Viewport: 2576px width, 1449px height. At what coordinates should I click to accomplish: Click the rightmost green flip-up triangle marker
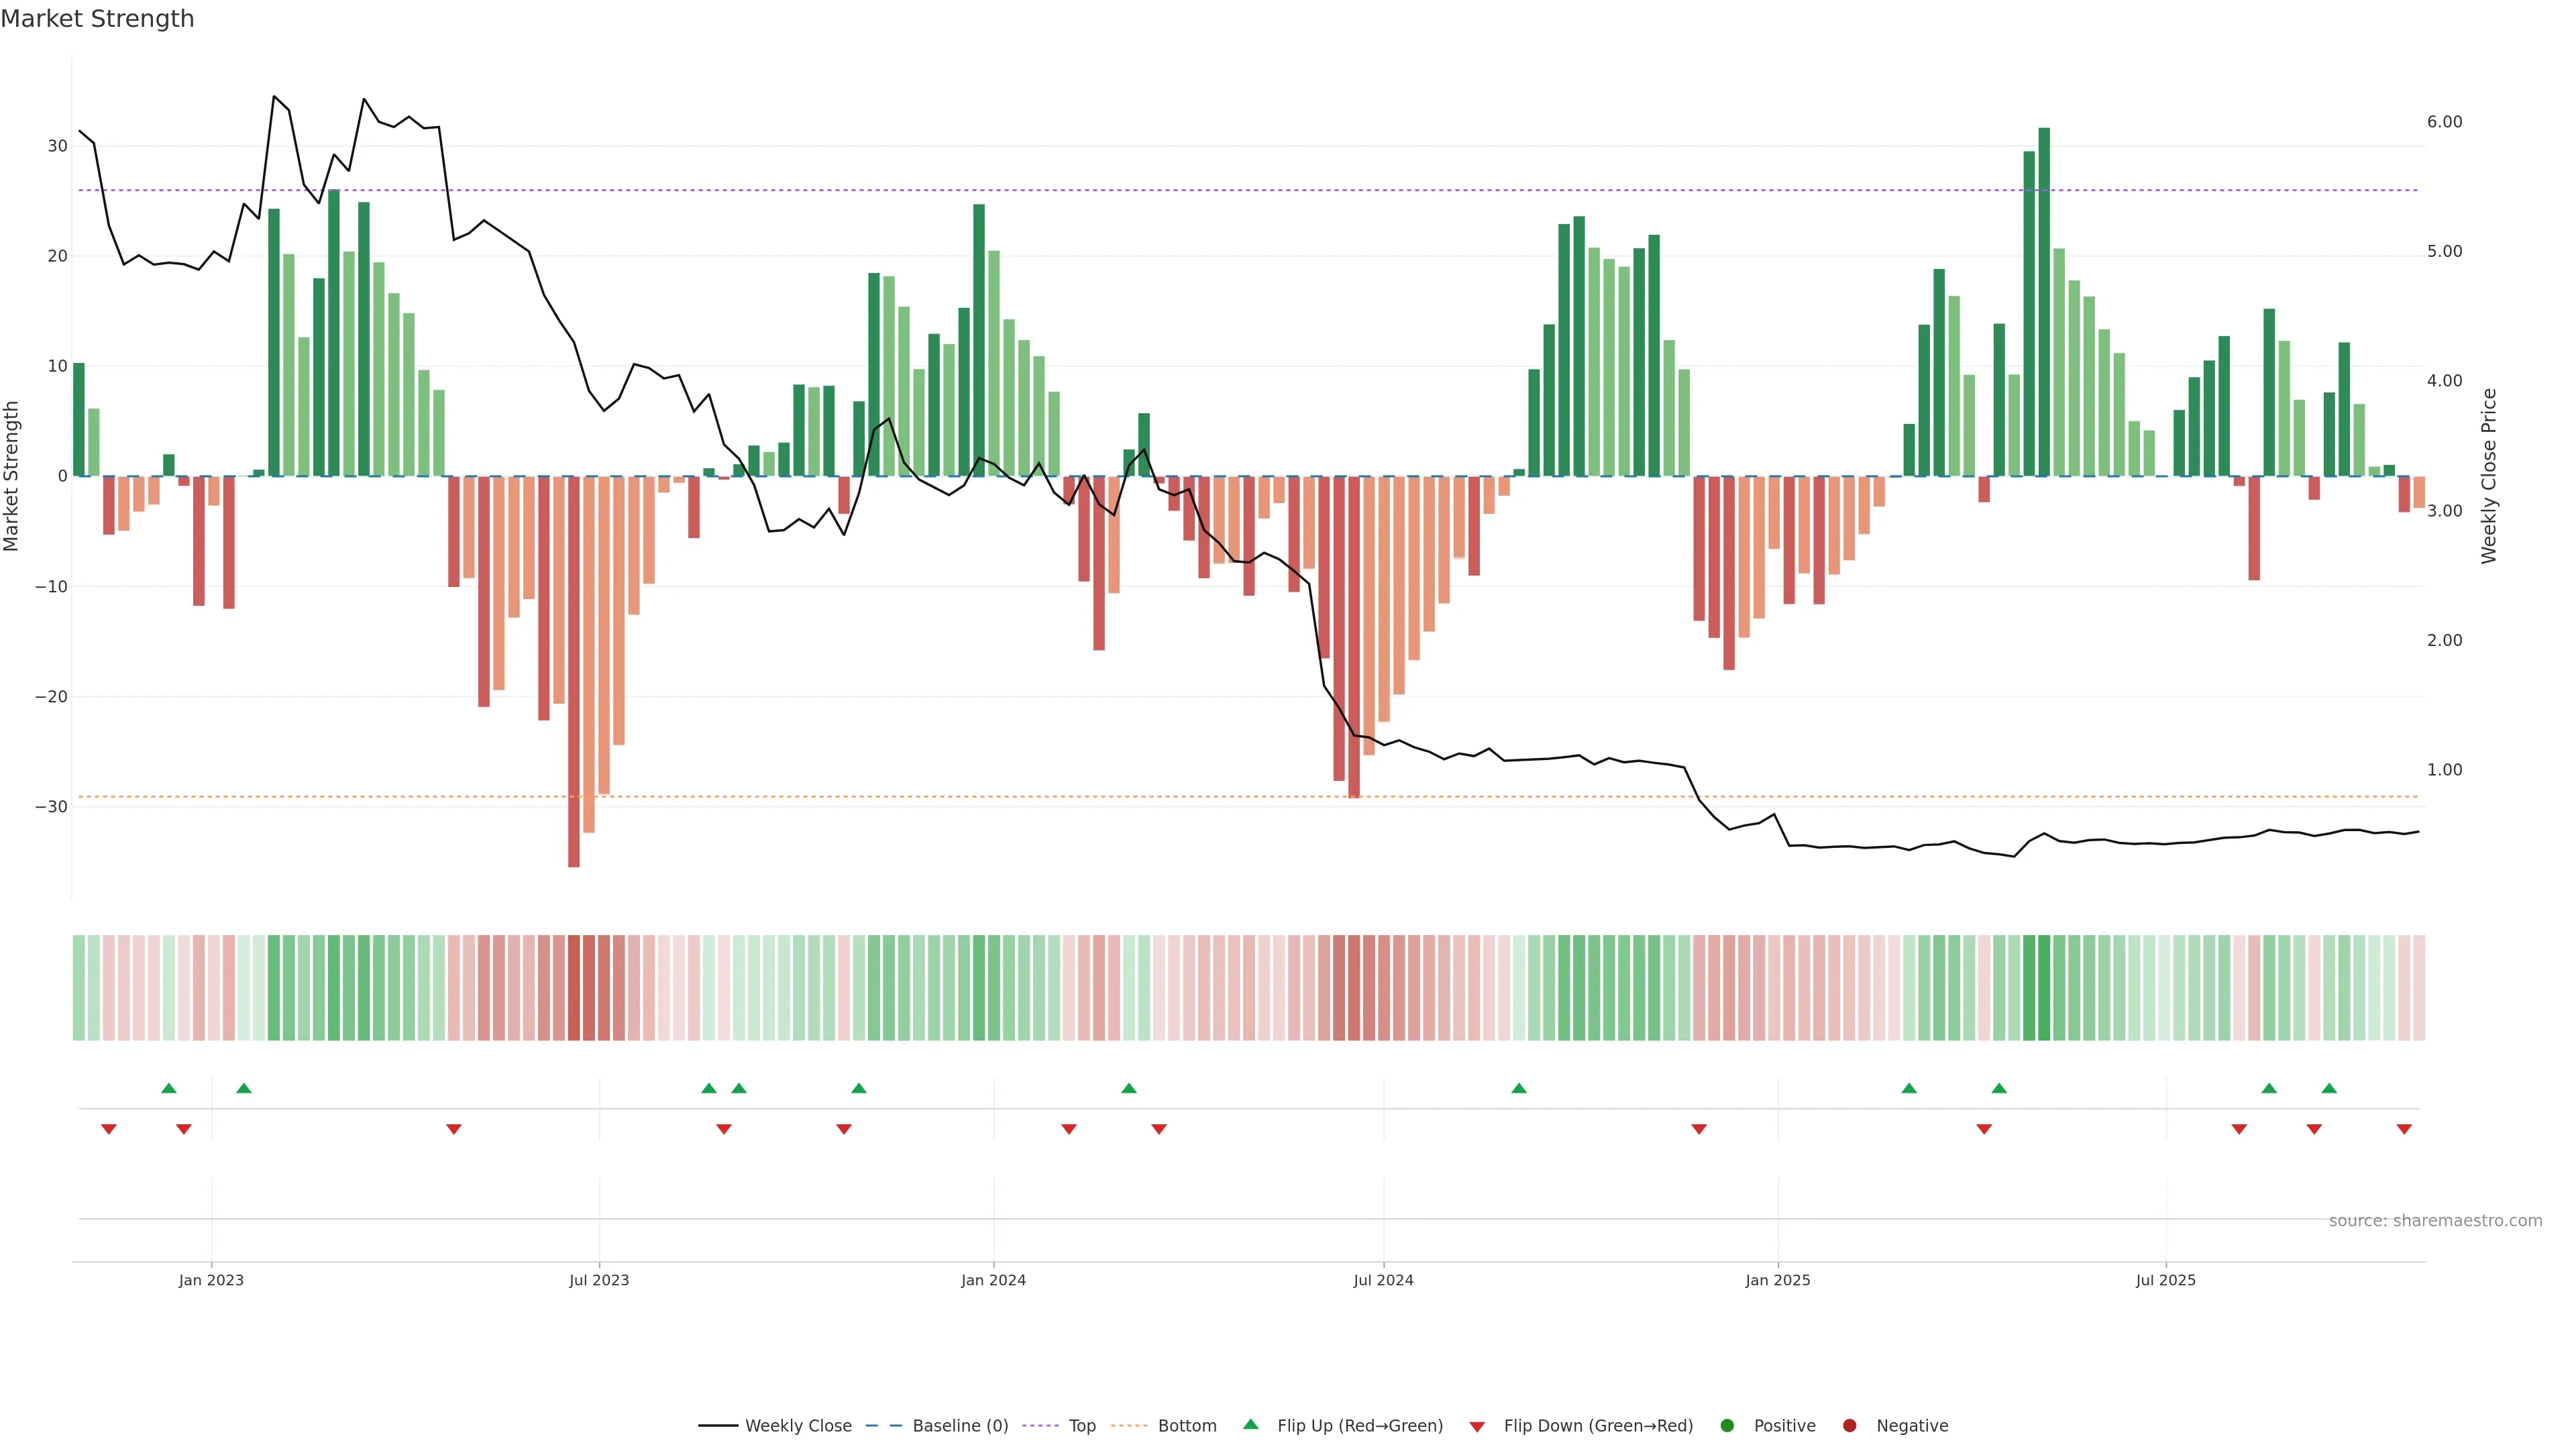2329,1088
